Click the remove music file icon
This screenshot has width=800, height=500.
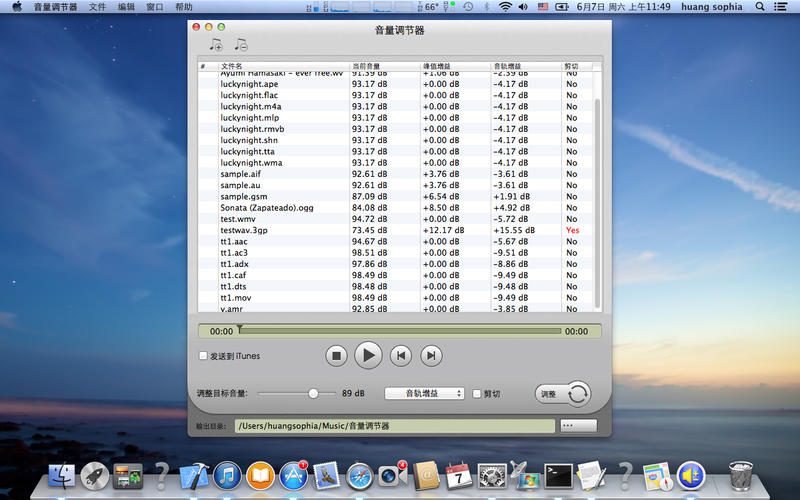pos(240,45)
